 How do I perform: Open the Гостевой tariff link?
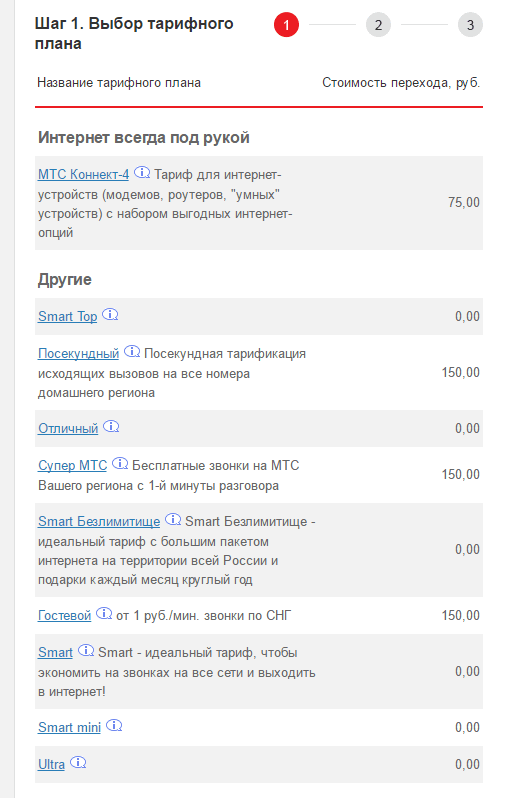pyautogui.click(x=65, y=615)
